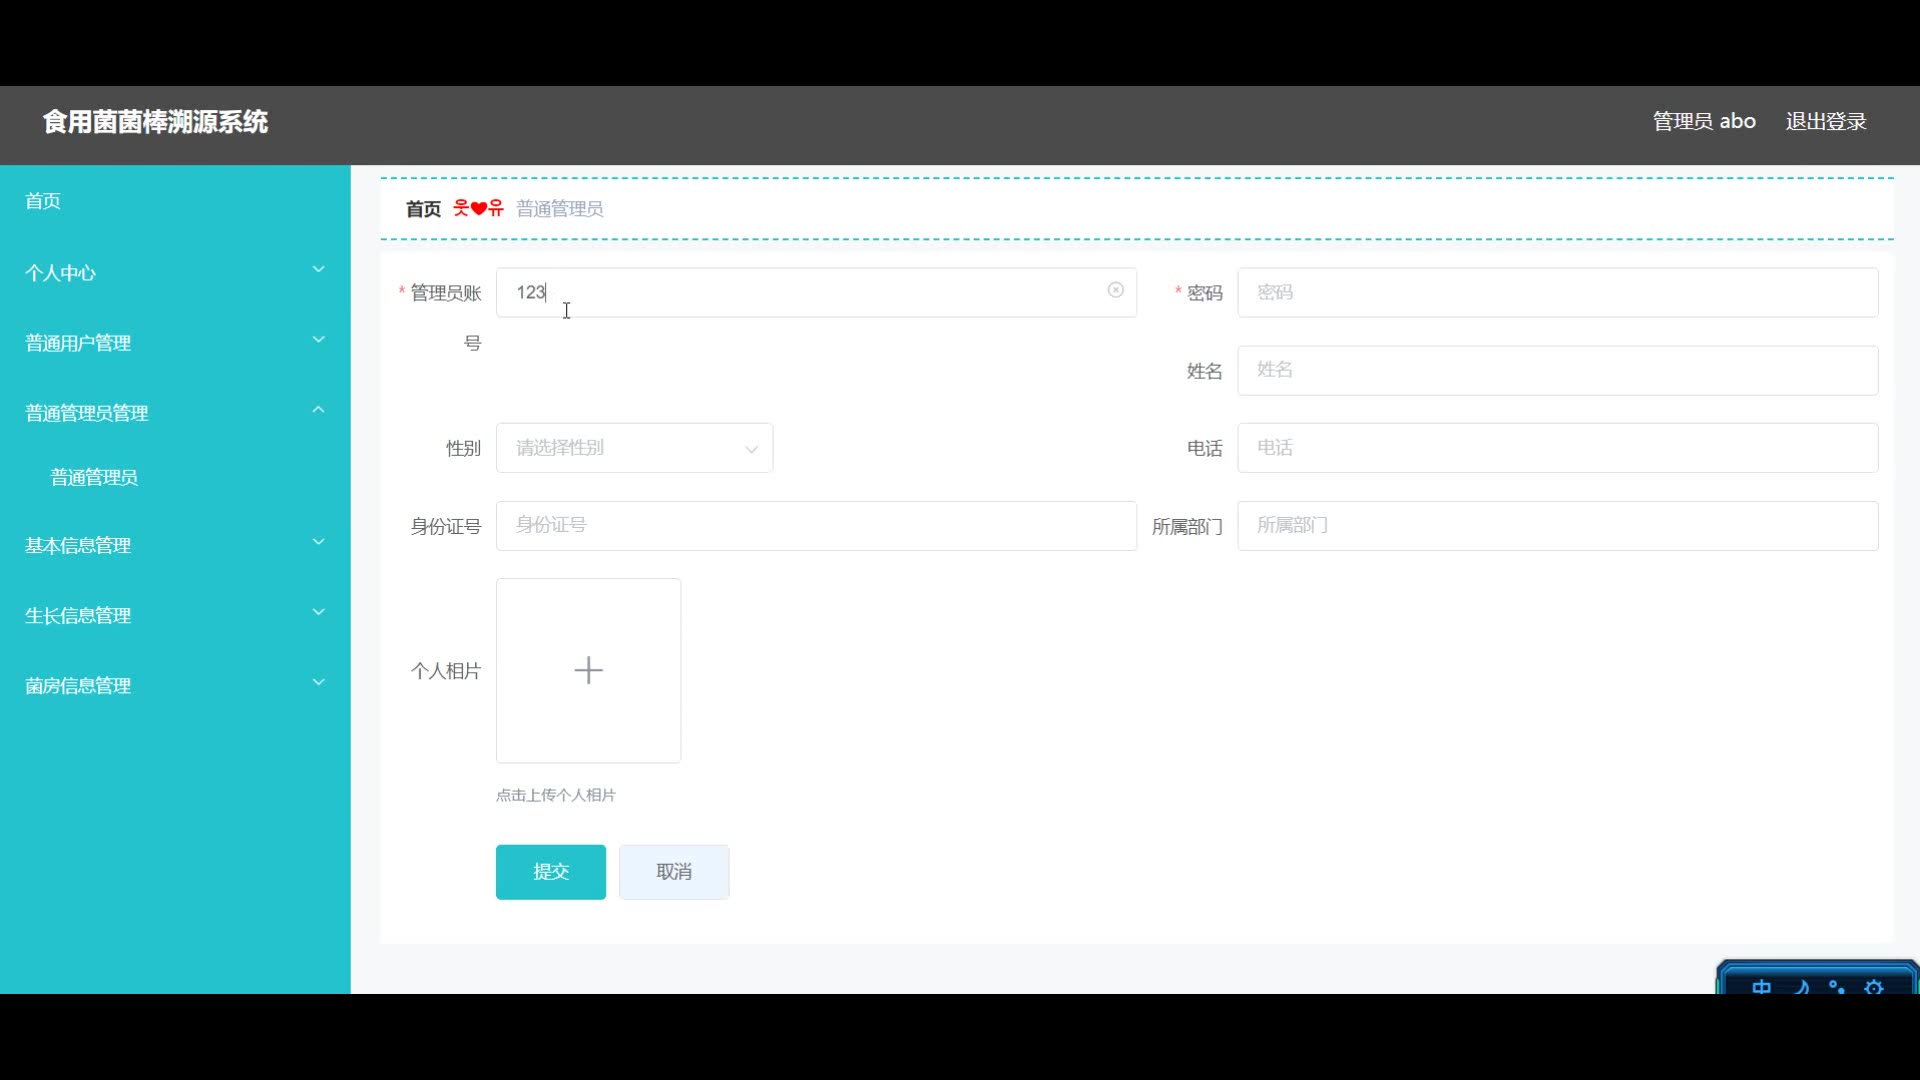Expand the 生长信息管理 sidebar menu
Image resolution: width=1920 pixels, height=1080 pixels.
(175, 615)
